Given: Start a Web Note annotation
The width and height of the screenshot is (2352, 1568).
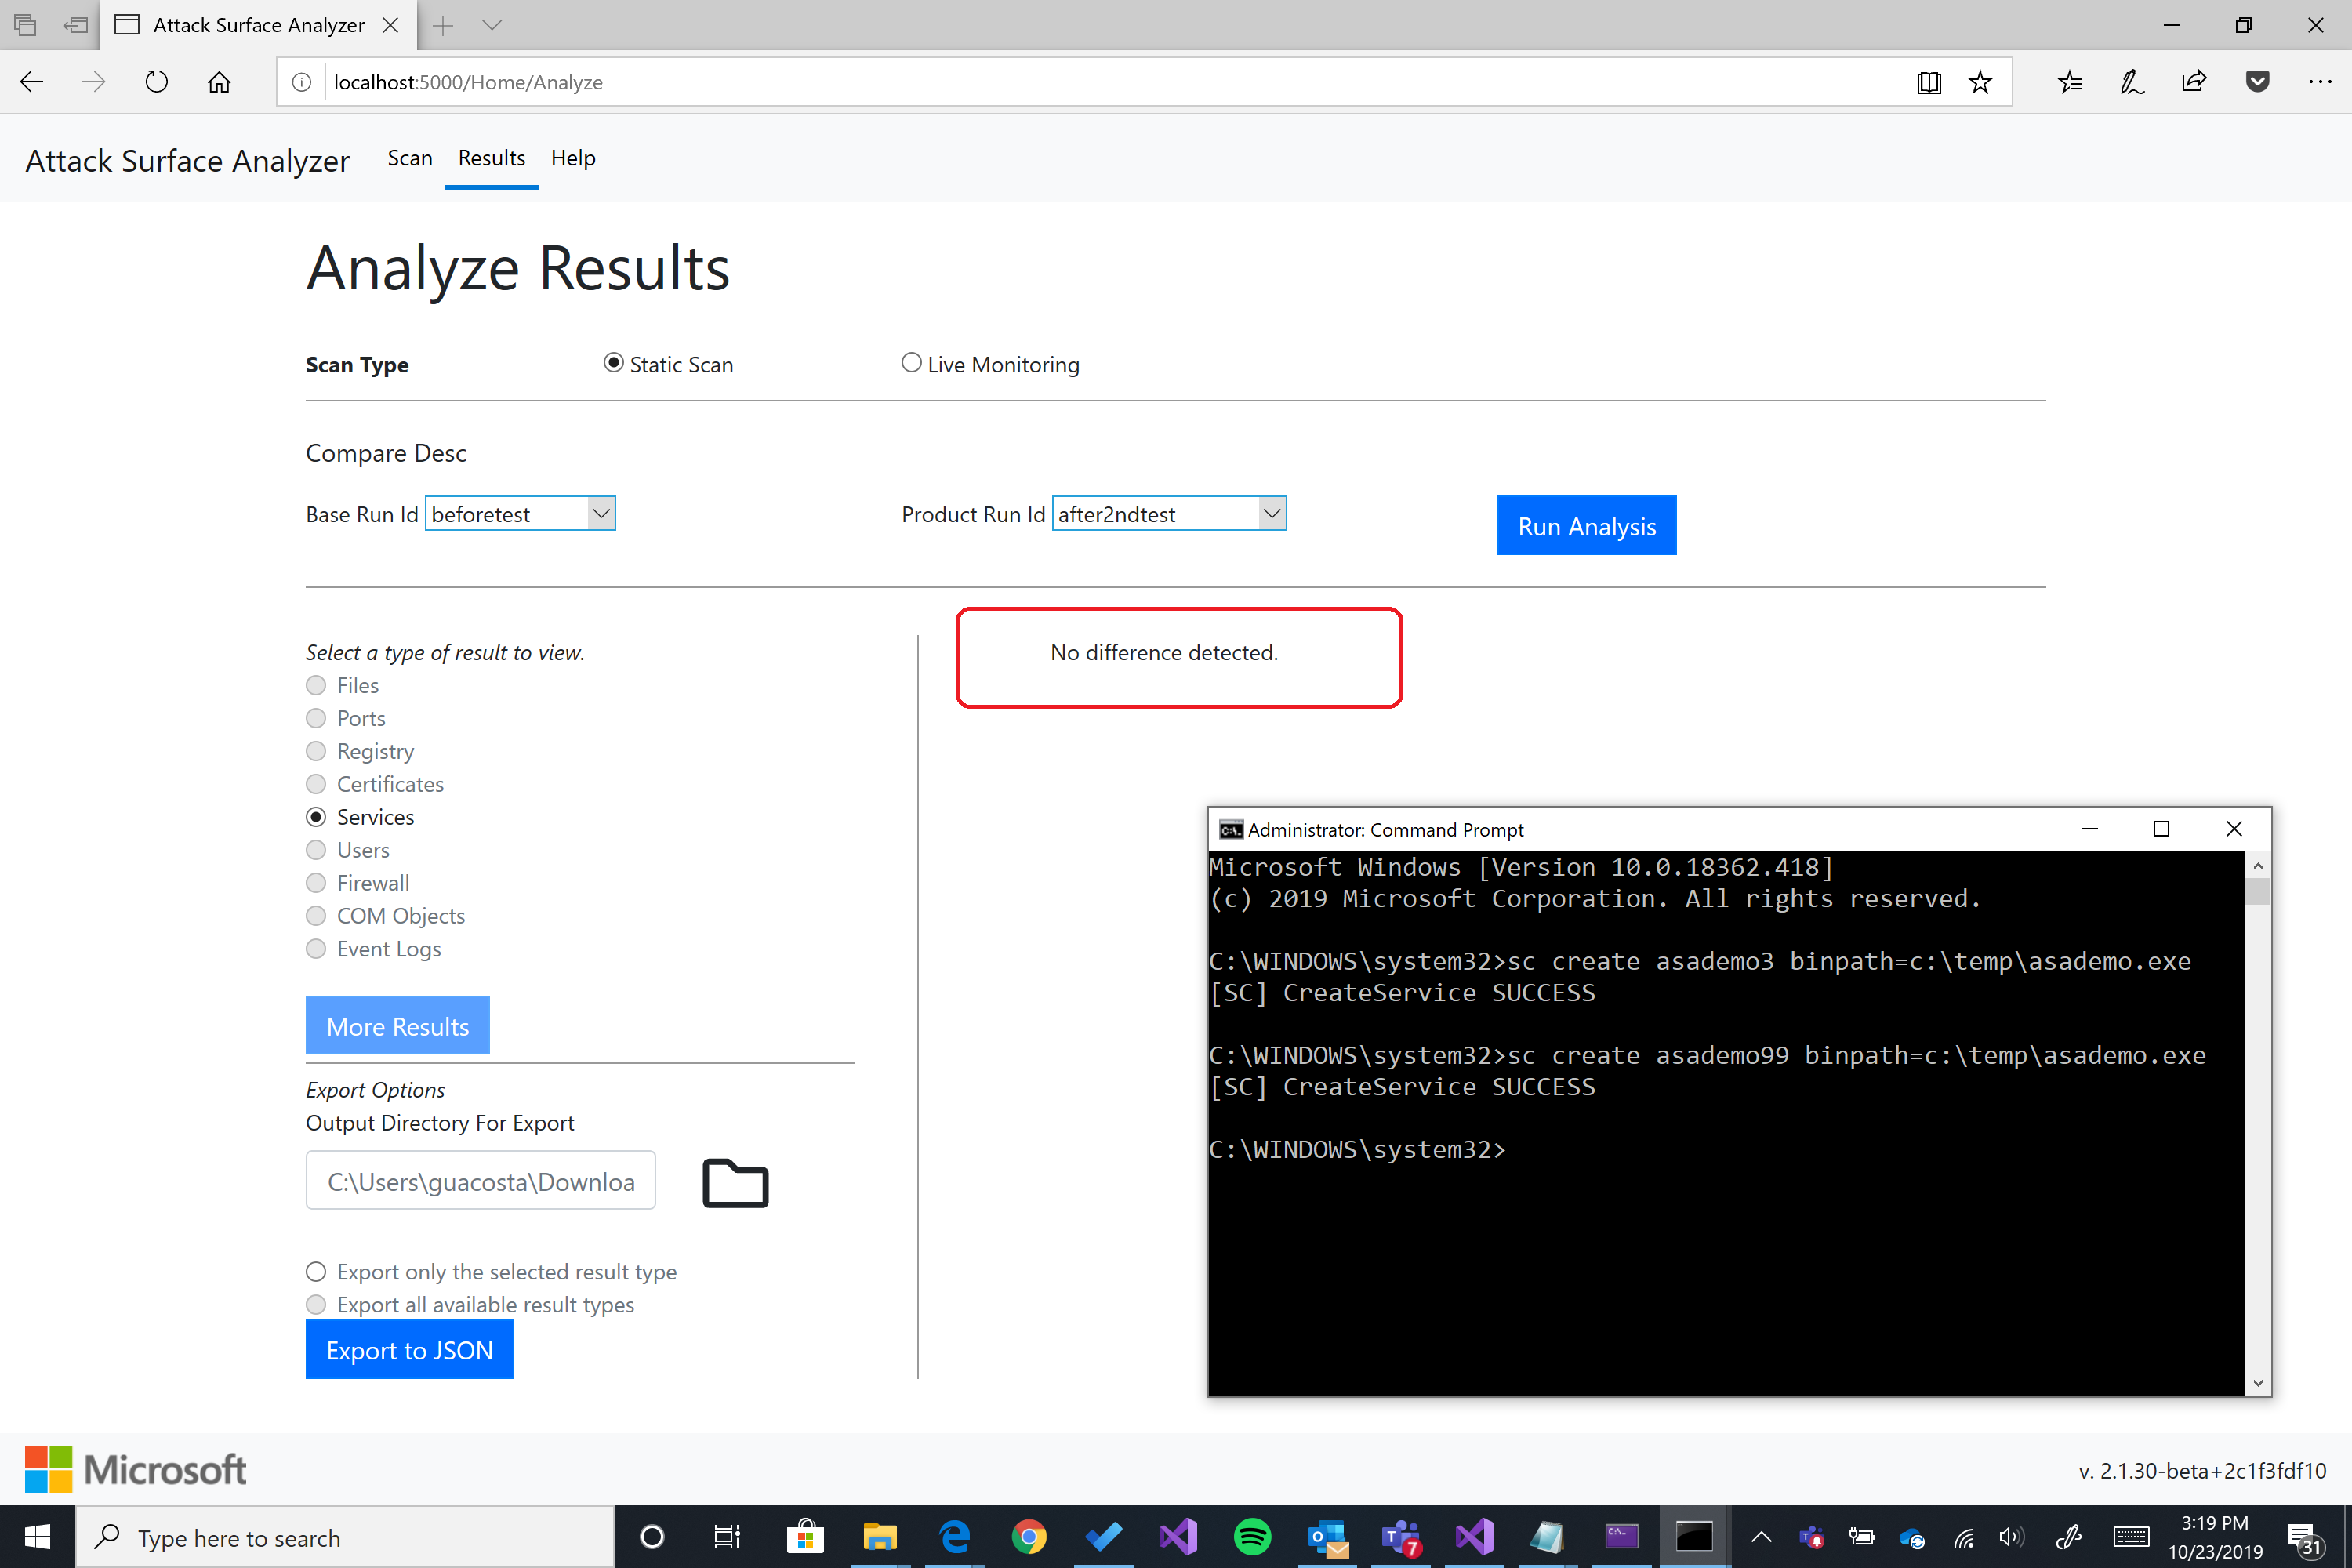Looking at the screenshot, I should [2131, 82].
